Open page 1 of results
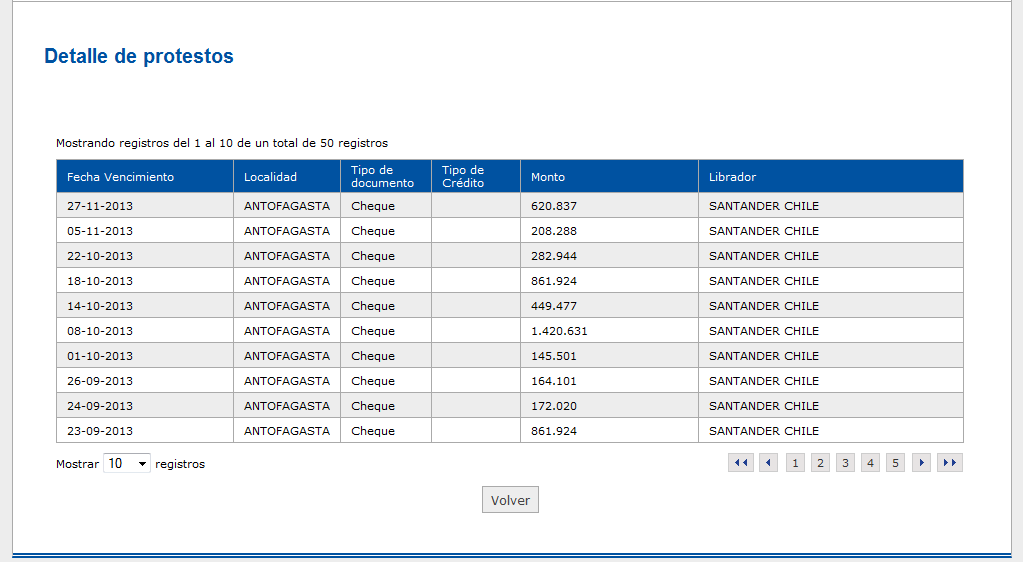The image size is (1023, 562). tap(795, 463)
